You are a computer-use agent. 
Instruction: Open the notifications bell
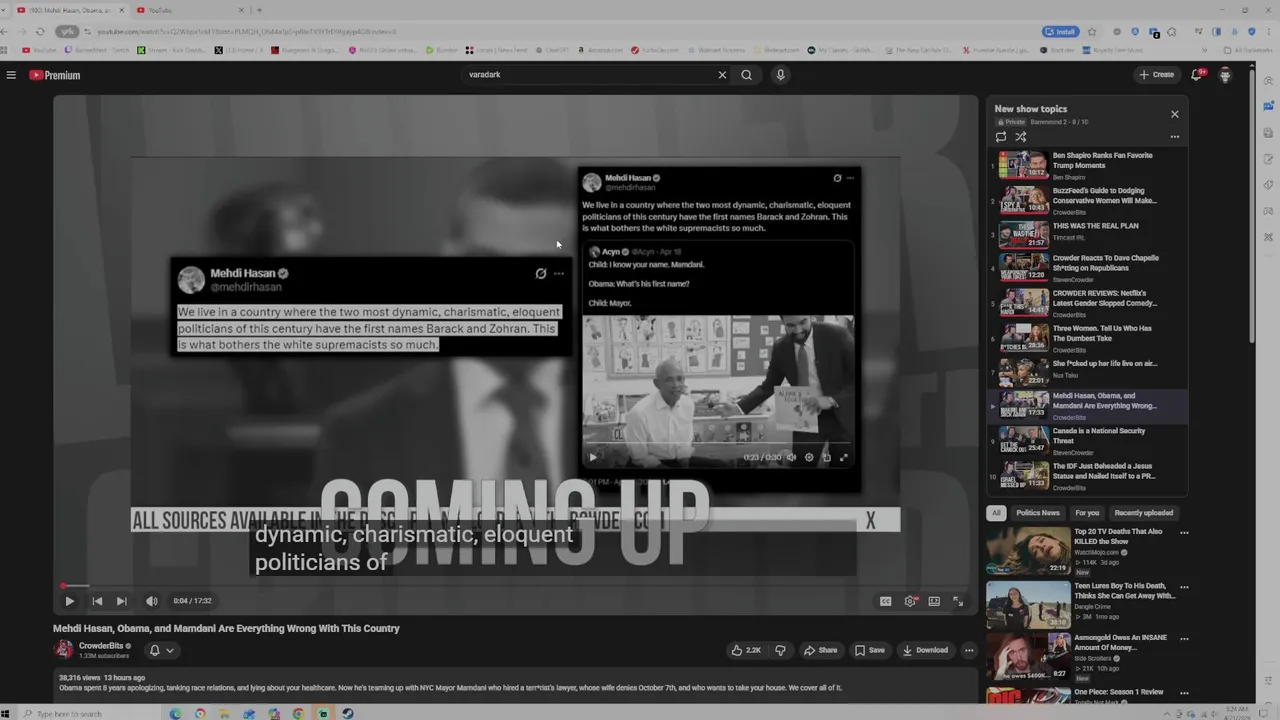1196,75
